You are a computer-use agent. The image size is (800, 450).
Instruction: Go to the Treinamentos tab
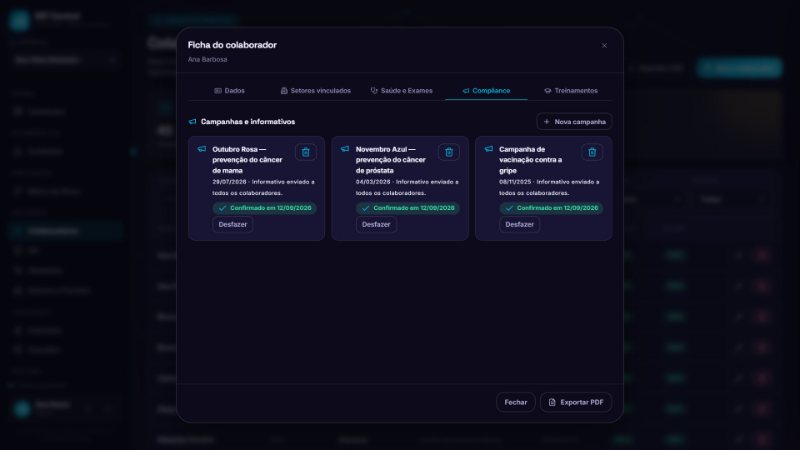tap(571, 90)
